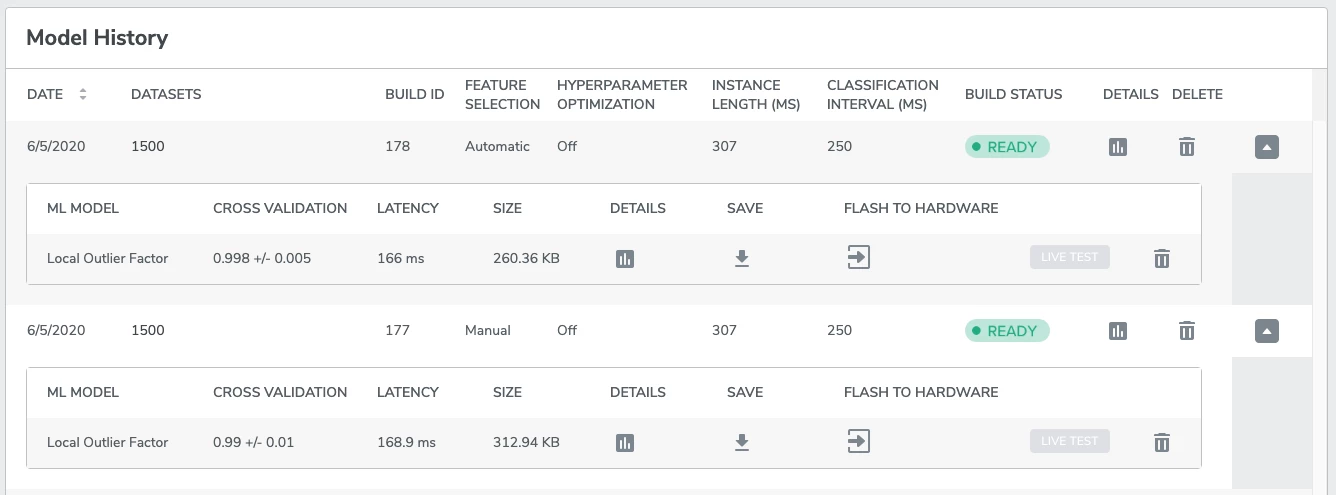This screenshot has height=495, width=1336.
Task: Sort the table by the DATE column arrows
Action: pos(83,94)
